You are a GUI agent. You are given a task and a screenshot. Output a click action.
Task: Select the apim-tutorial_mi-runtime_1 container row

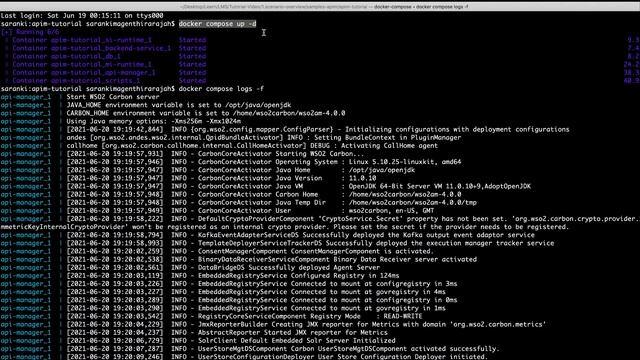(x=105, y=64)
